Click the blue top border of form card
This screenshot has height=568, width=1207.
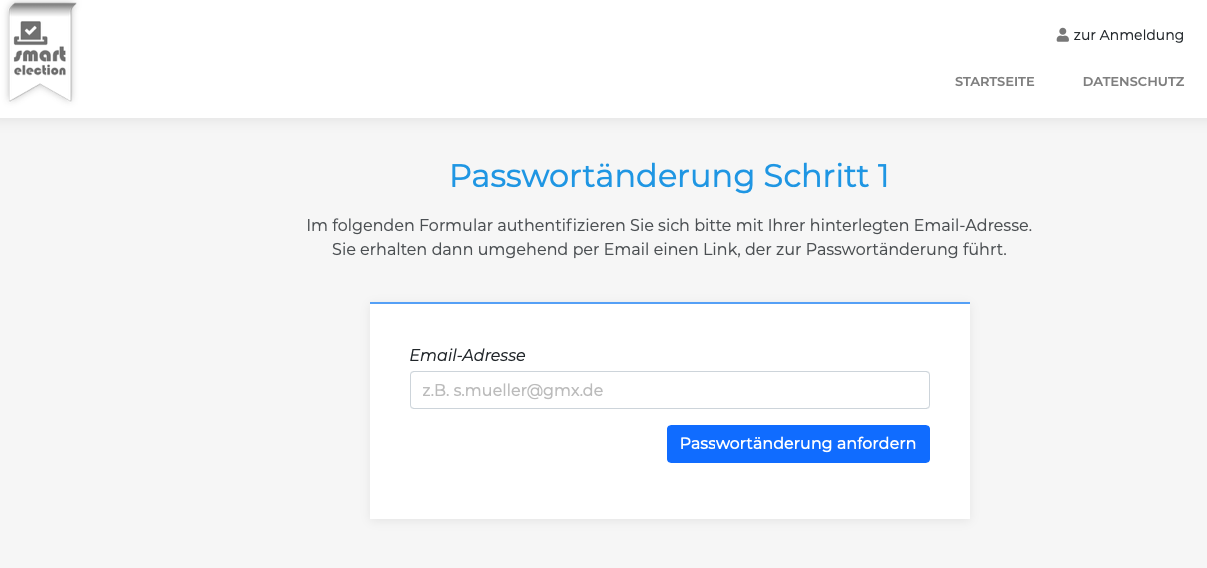669,302
